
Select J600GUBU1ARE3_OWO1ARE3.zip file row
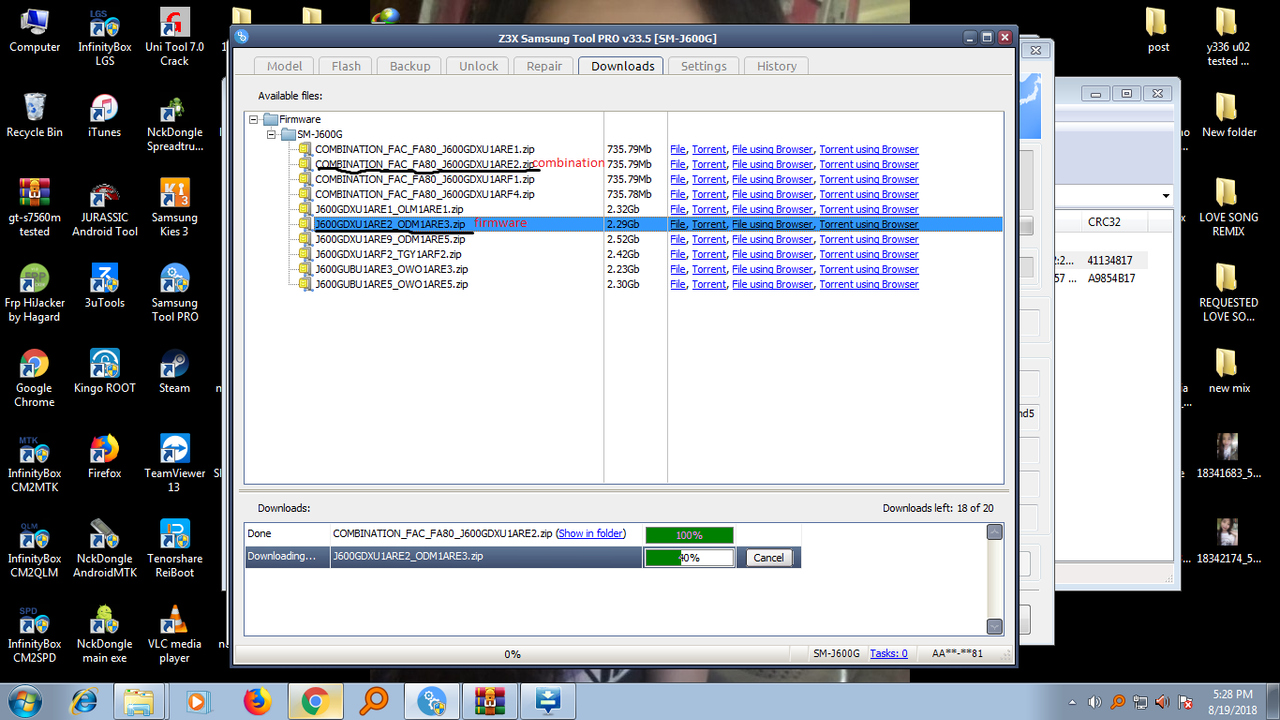click(391, 270)
